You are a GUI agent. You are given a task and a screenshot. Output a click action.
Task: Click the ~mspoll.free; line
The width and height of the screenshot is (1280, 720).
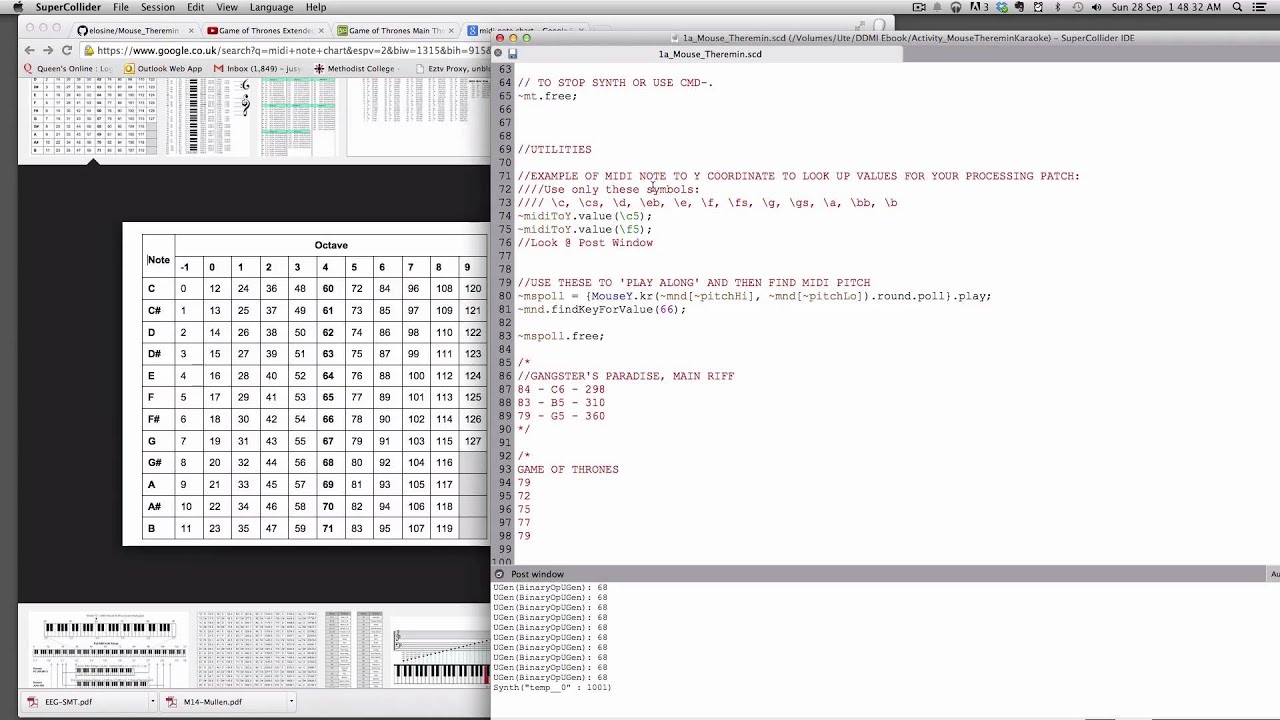560,336
